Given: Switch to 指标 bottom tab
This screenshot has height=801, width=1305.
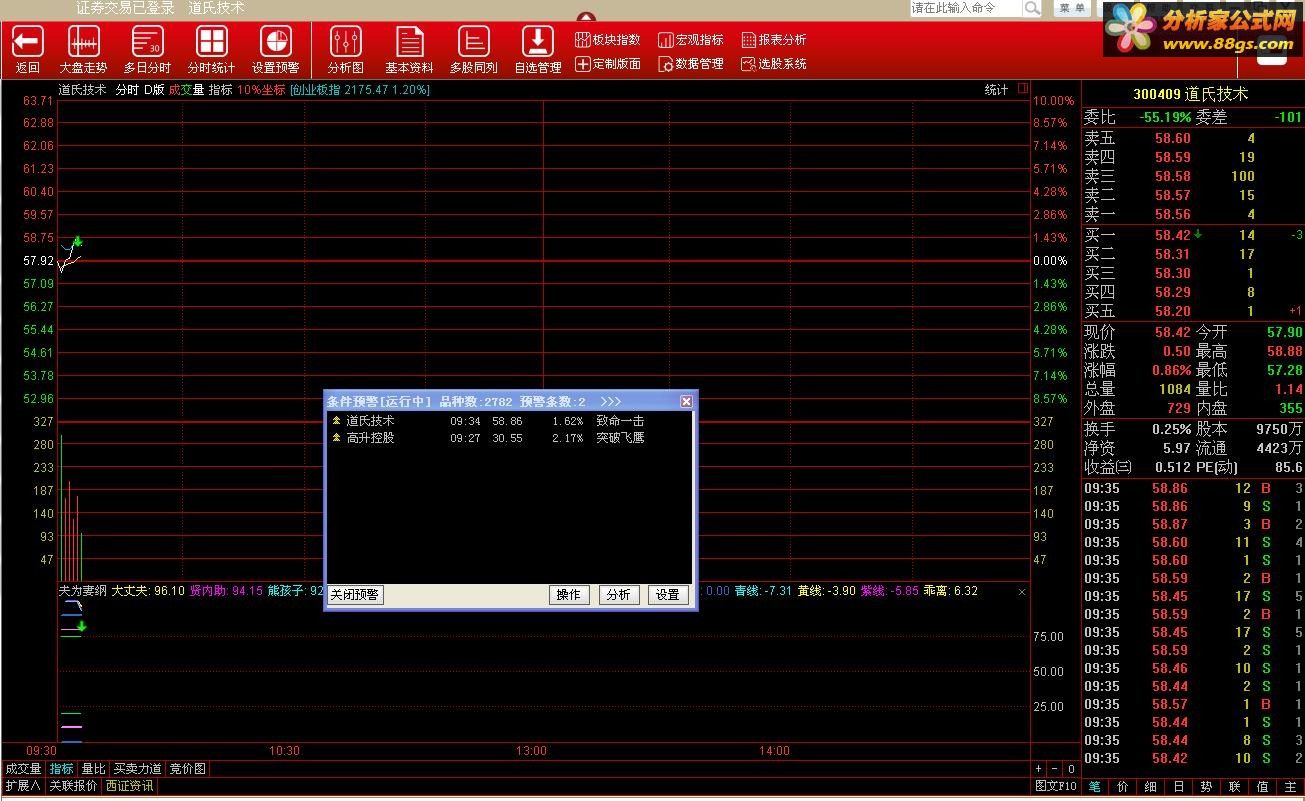Looking at the screenshot, I should coord(62,769).
